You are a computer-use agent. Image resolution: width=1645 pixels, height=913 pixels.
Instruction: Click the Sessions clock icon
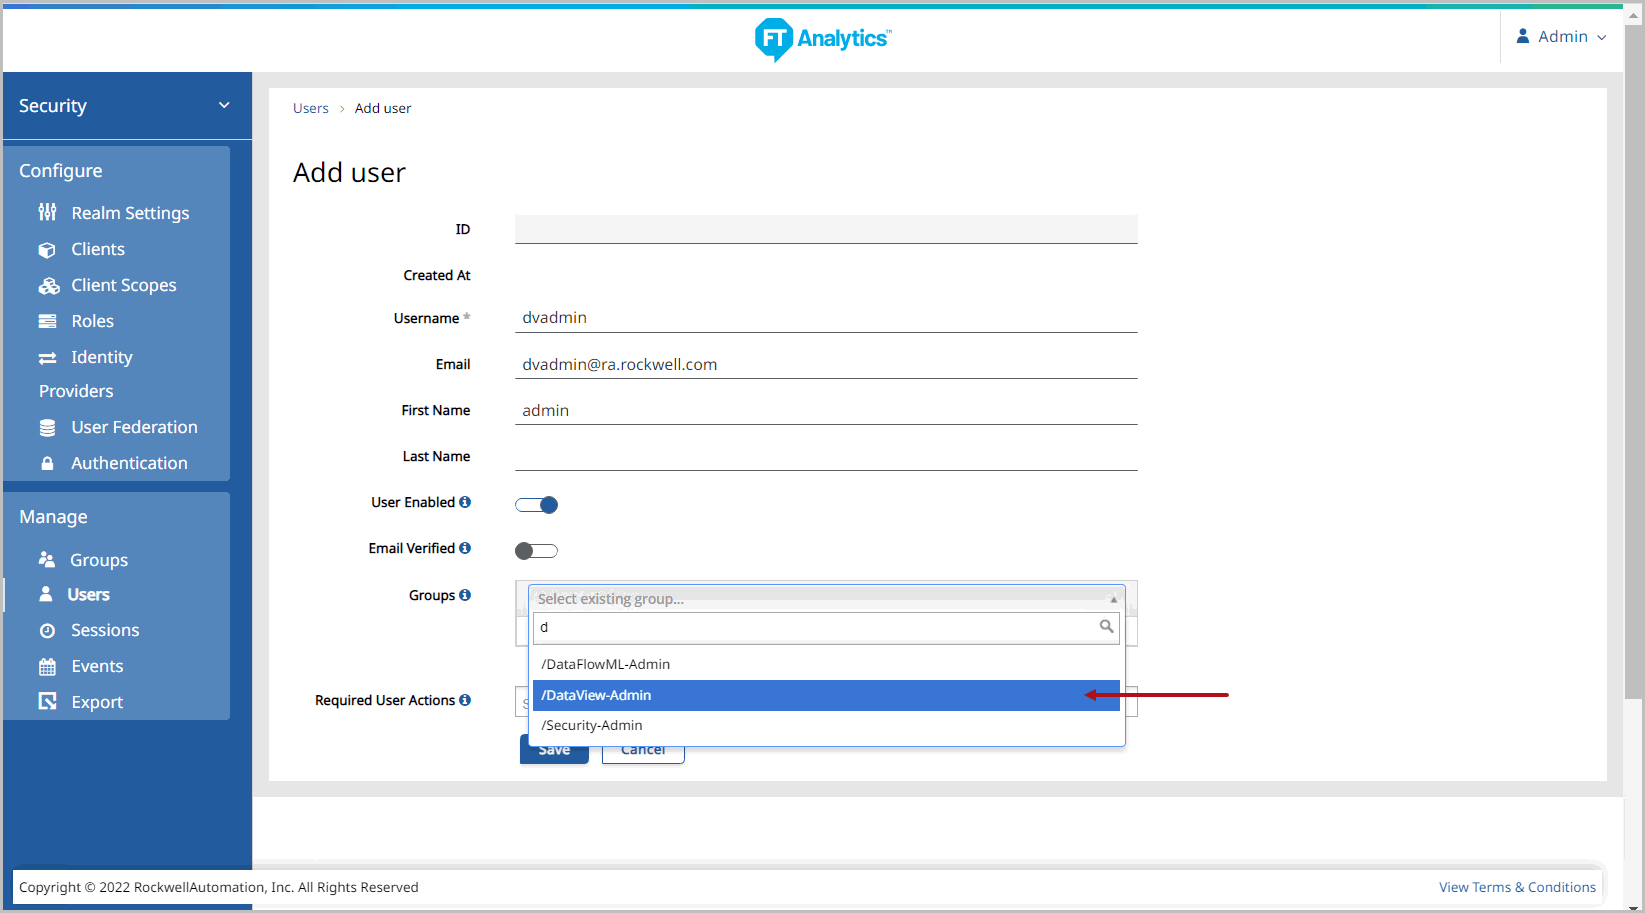(x=47, y=630)
